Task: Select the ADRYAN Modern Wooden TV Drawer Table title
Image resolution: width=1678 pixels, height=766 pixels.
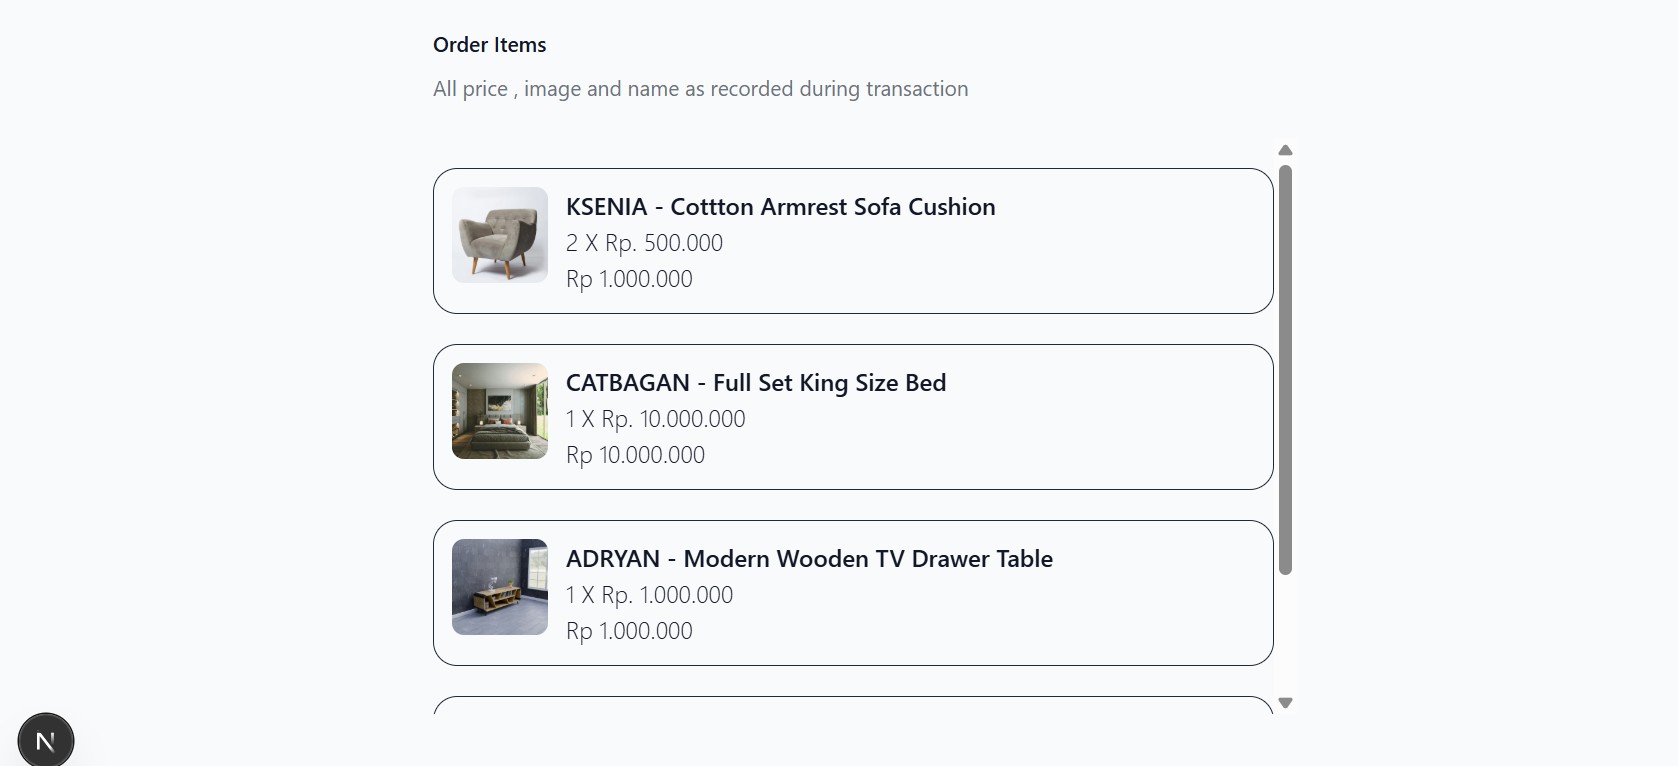Action: pos(809,559)
